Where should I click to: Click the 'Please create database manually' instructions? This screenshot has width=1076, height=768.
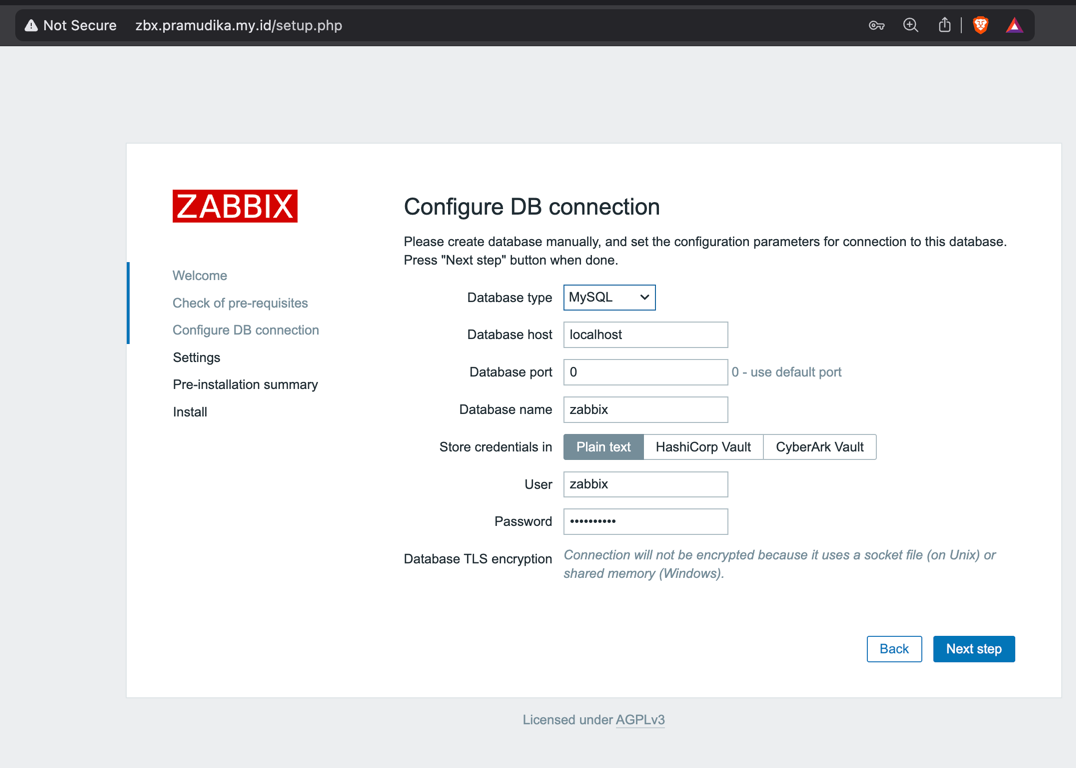pyautogui.click(x=705, y=251)
